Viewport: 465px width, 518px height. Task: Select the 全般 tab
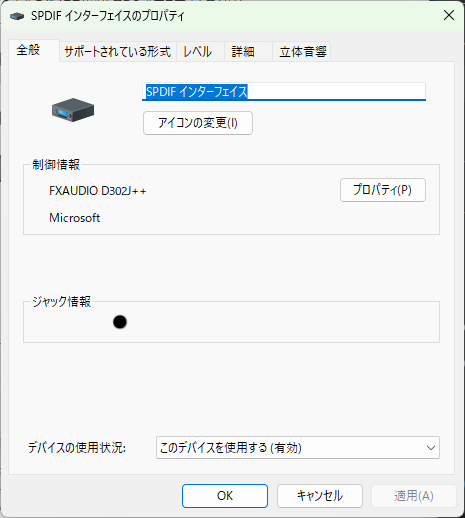click(x=29, y=50)
